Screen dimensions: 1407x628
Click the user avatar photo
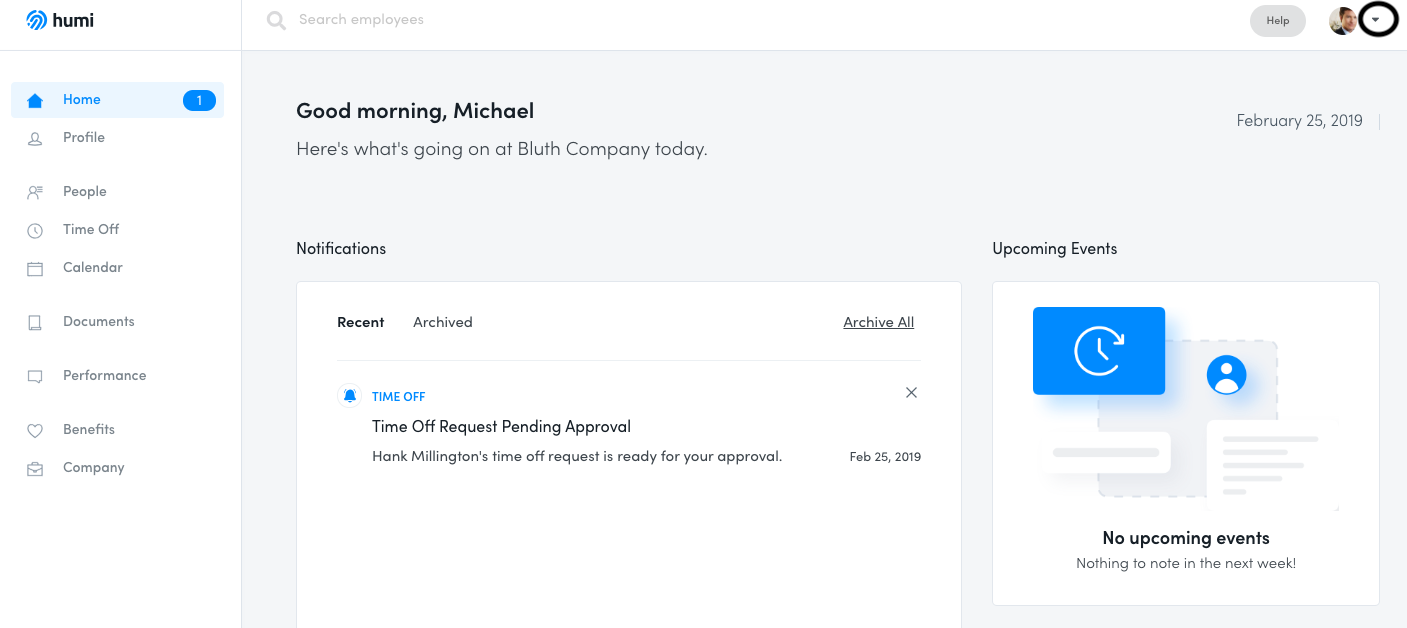pyautogui.click(x=1343, y=20)
